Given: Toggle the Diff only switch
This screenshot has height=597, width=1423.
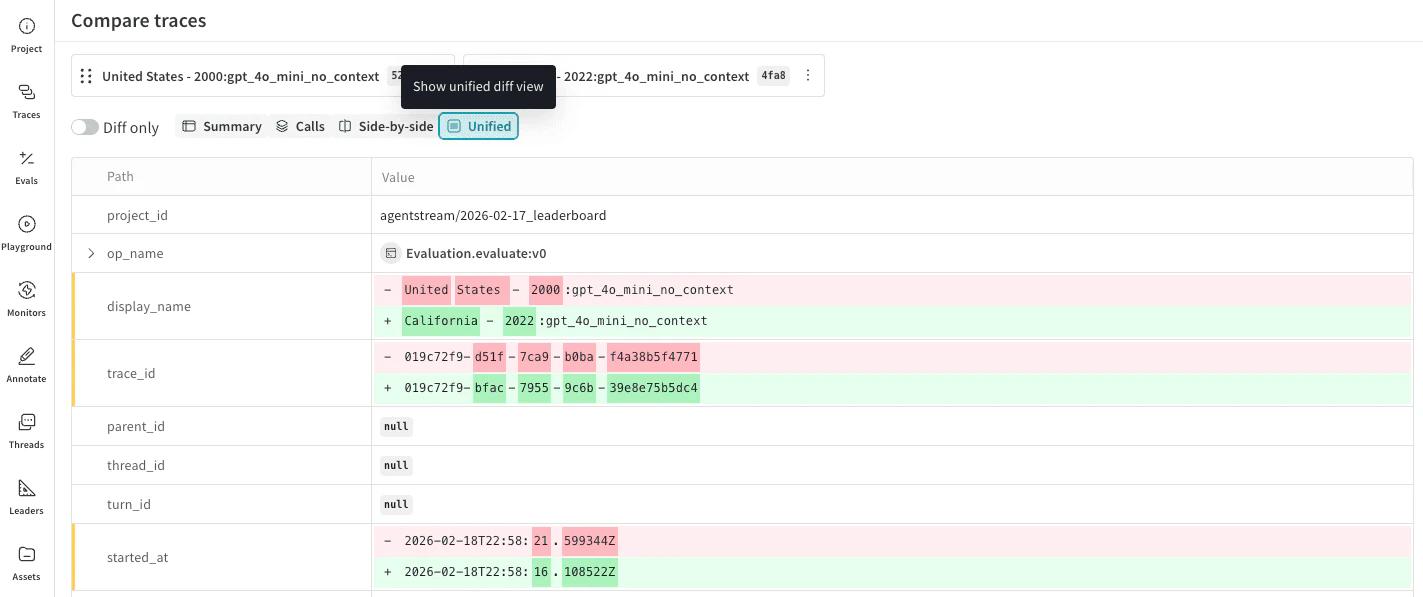Looking at the screenshot, I should tap(85, 127).
